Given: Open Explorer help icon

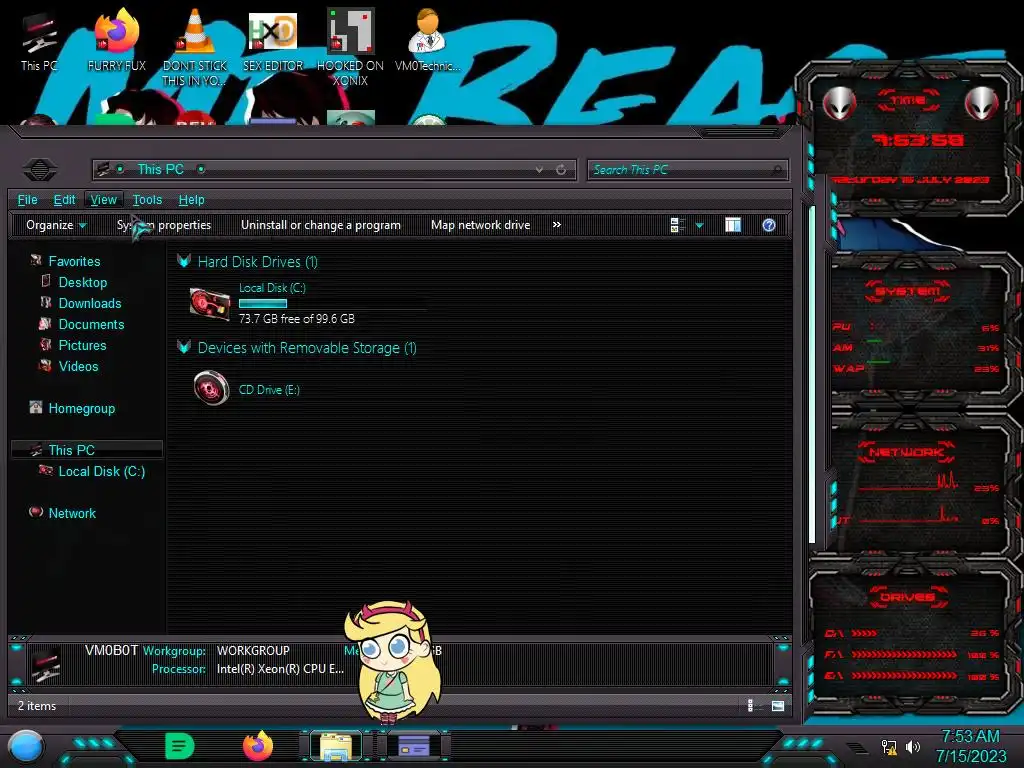Looking at the screenshot, I should (x=769, y=225).
